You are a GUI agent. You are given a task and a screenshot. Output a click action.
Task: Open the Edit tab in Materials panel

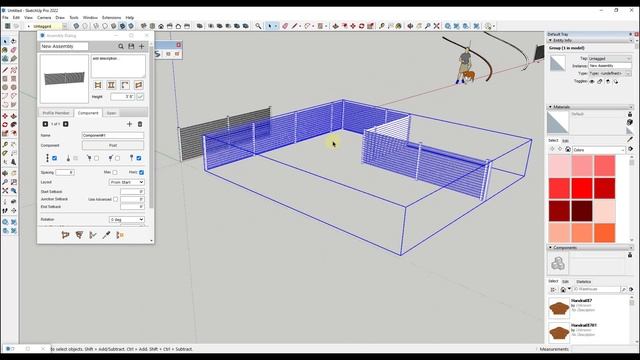(565, 141)
